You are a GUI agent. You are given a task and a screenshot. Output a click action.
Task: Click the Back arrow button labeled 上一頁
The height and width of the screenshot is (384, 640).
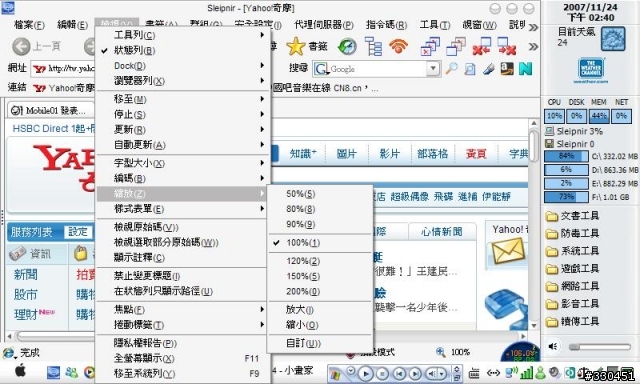click(36, 47)
